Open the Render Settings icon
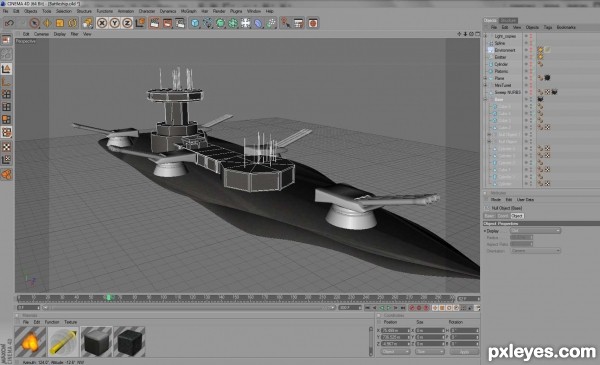The width and height of the screenshot is (600, 365). (180, 23)
